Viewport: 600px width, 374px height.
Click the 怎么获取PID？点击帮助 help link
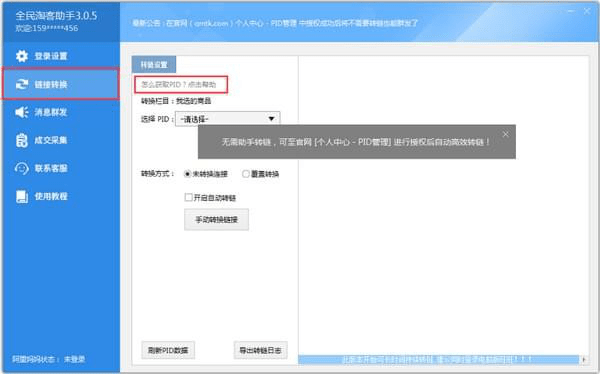click(179, 85)
